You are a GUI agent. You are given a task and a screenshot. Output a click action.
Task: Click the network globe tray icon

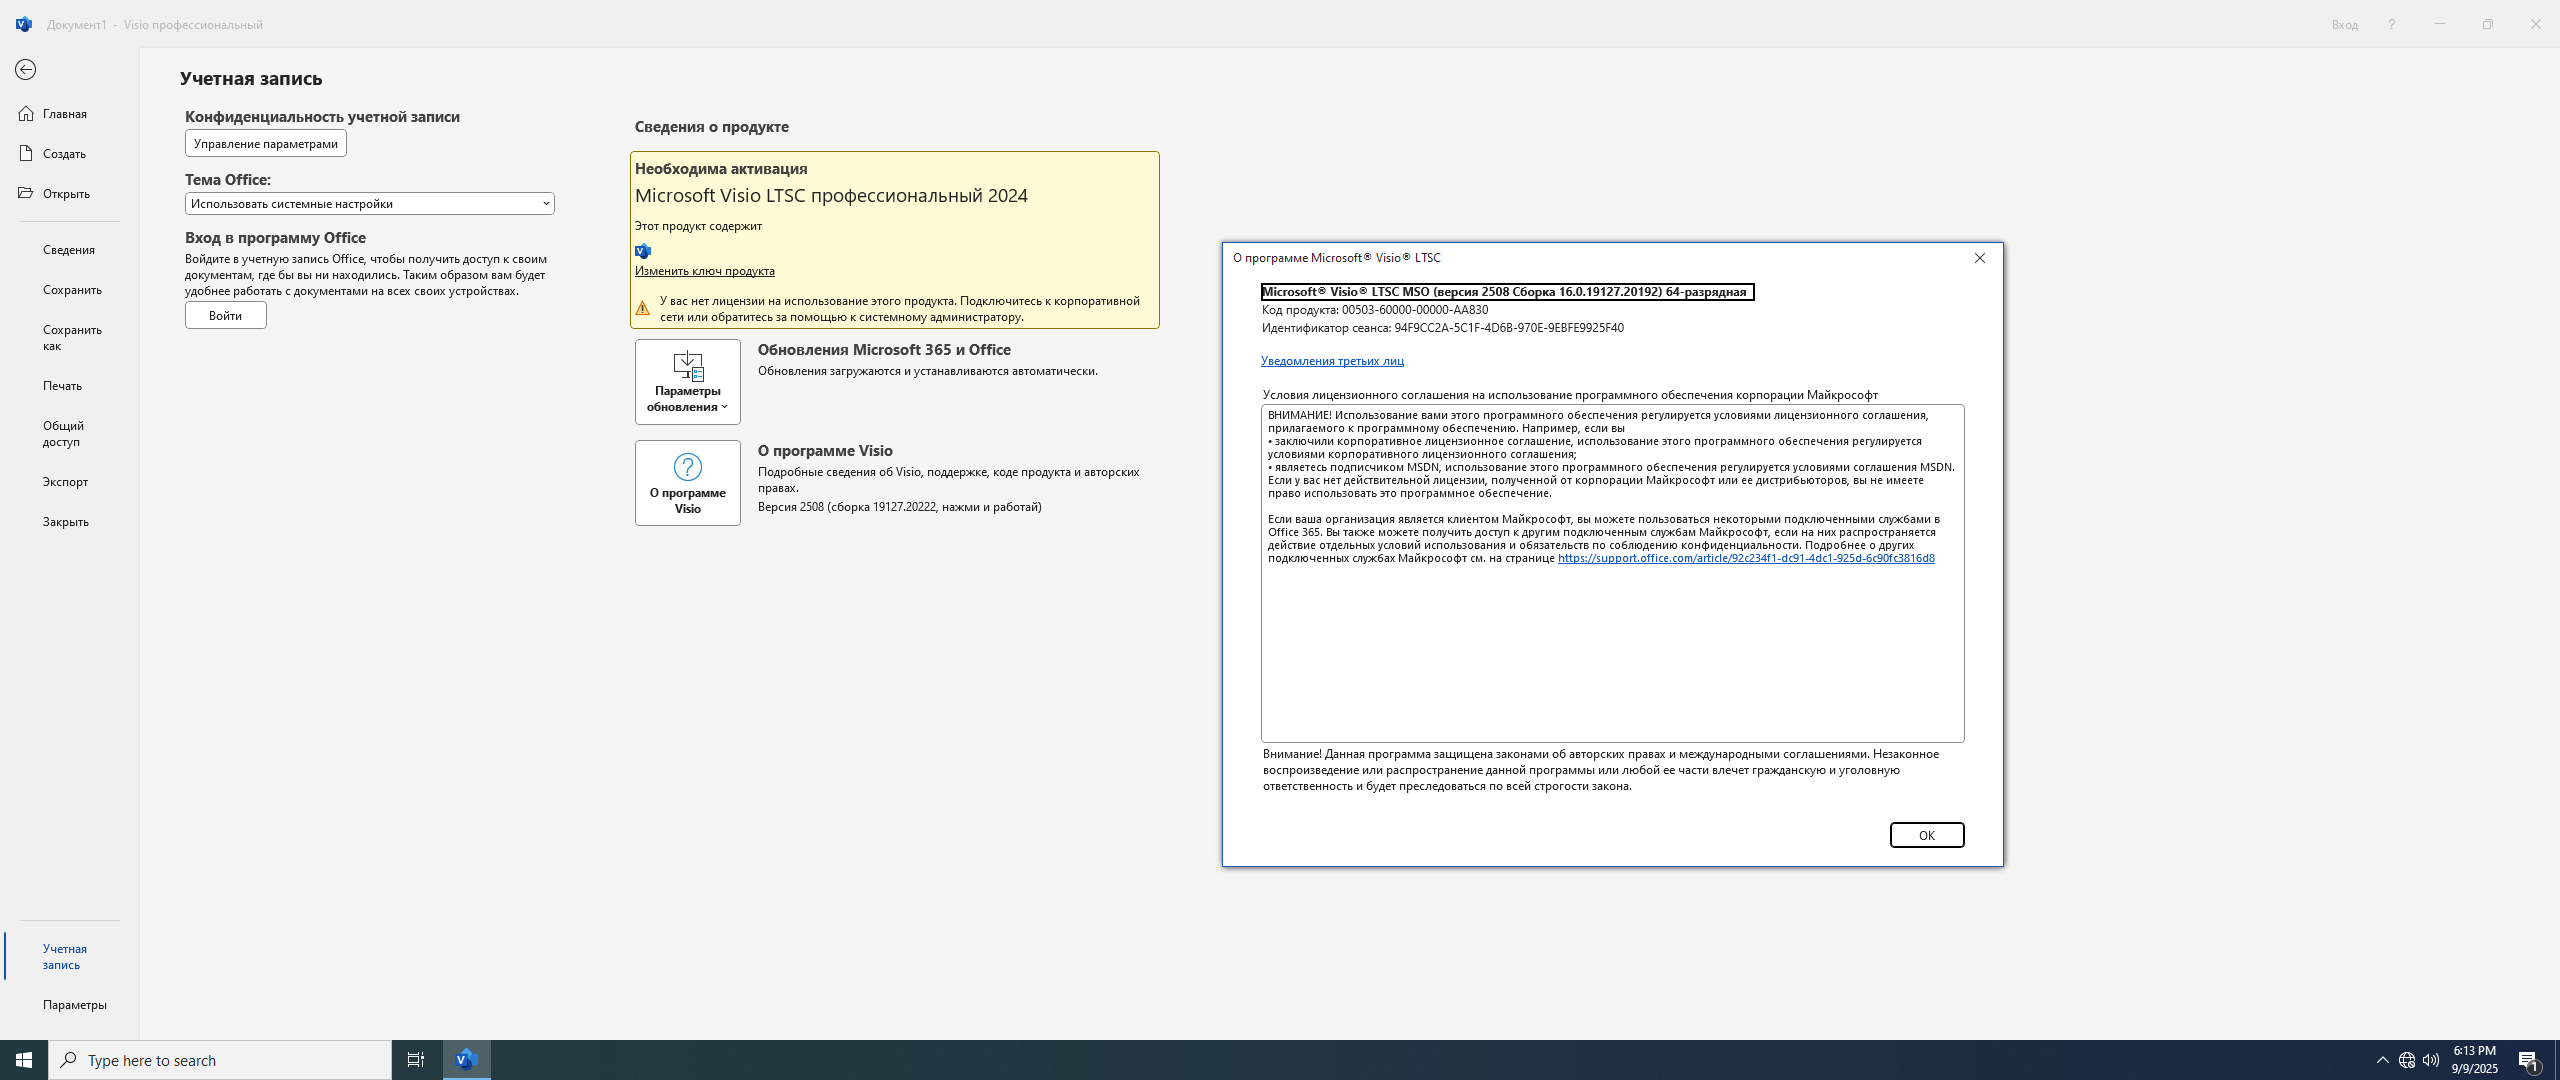[x=2407, y=1060]
